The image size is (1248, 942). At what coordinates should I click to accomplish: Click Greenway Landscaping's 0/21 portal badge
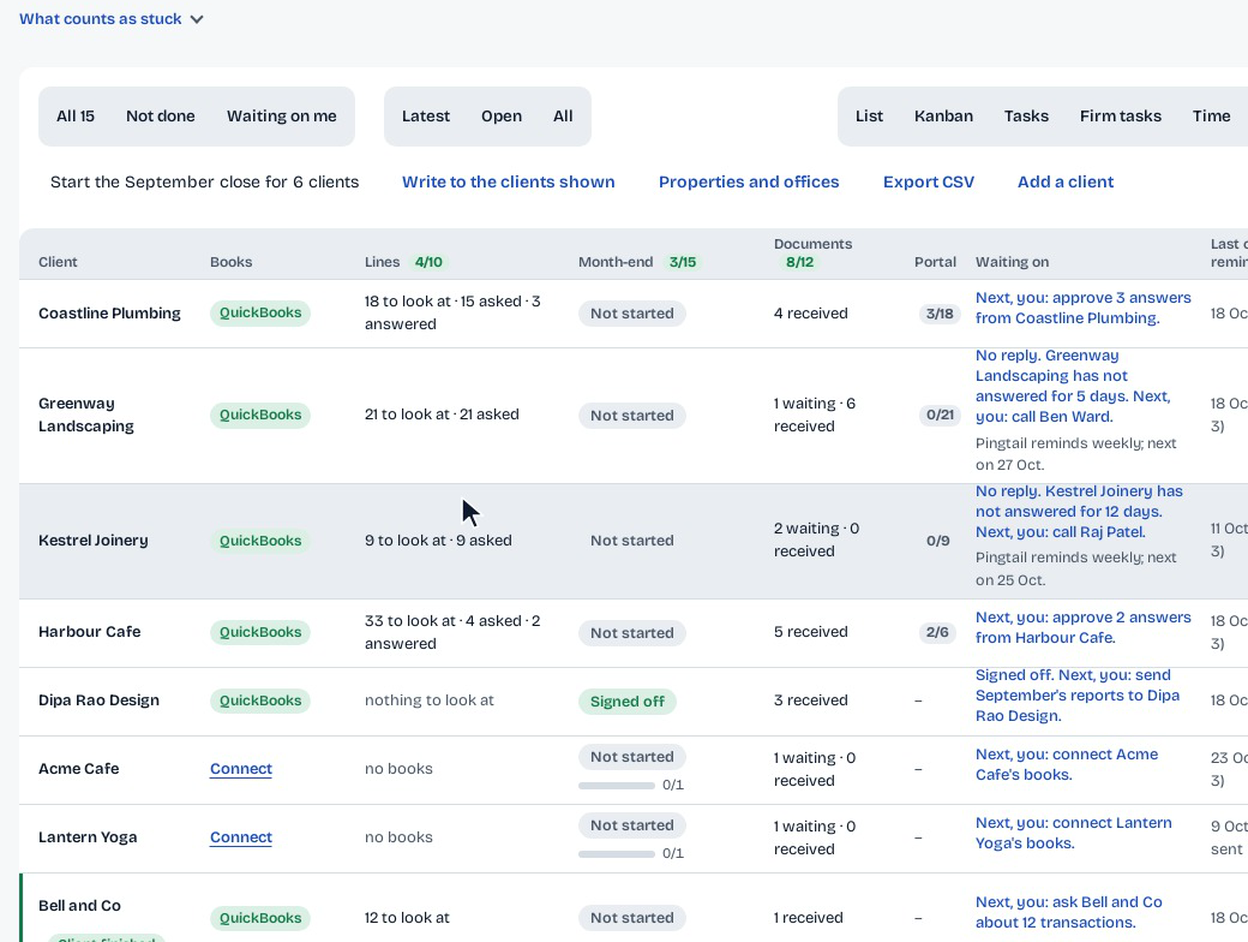tap(940, 415)
